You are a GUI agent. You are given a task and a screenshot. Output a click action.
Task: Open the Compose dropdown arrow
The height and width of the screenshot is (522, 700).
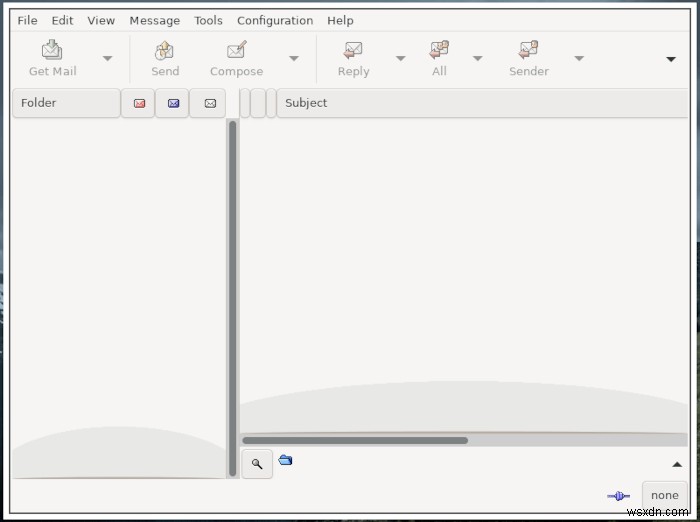click(x=294, y=58)
